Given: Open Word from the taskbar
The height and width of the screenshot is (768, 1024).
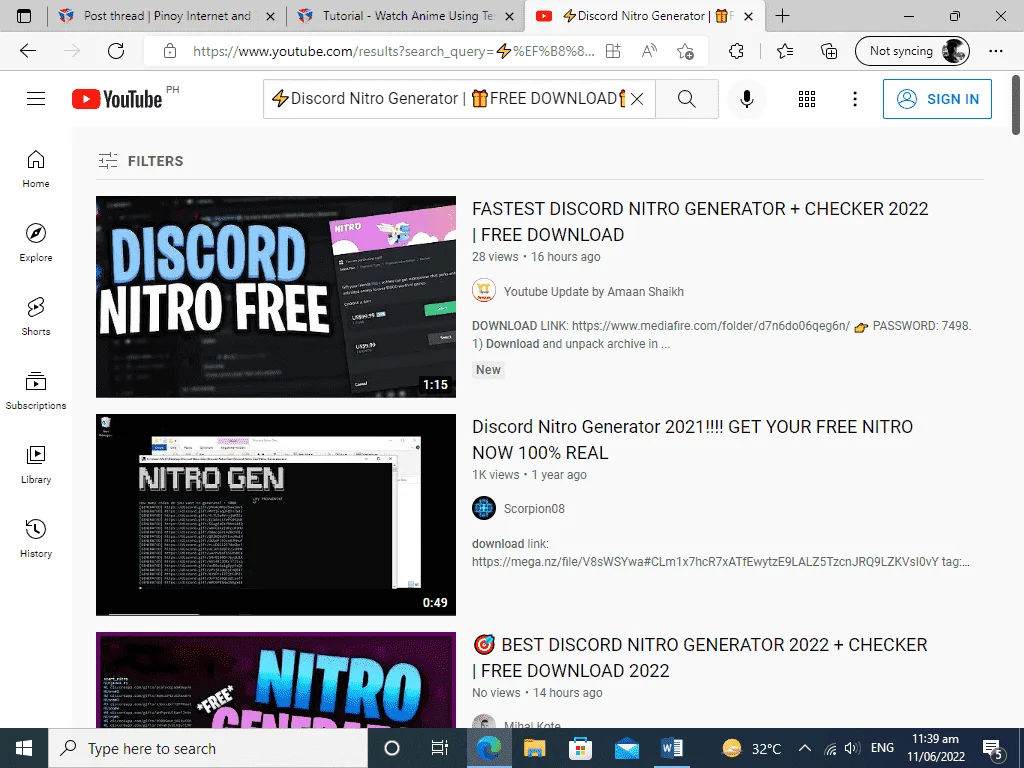Looking at the screenshot, I should pyautogui.click(x=672, y=748).
